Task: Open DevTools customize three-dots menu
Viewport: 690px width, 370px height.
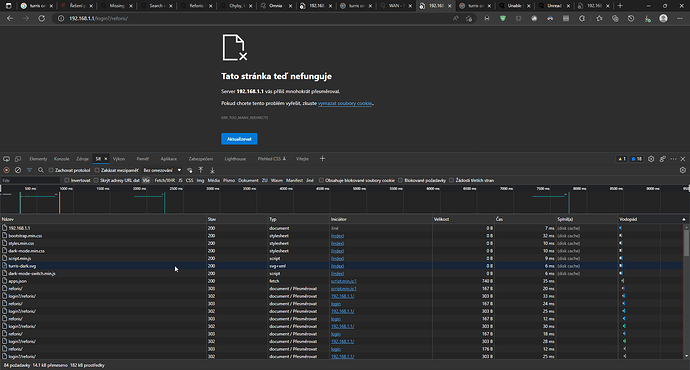Action: click(x=673, y=159)
